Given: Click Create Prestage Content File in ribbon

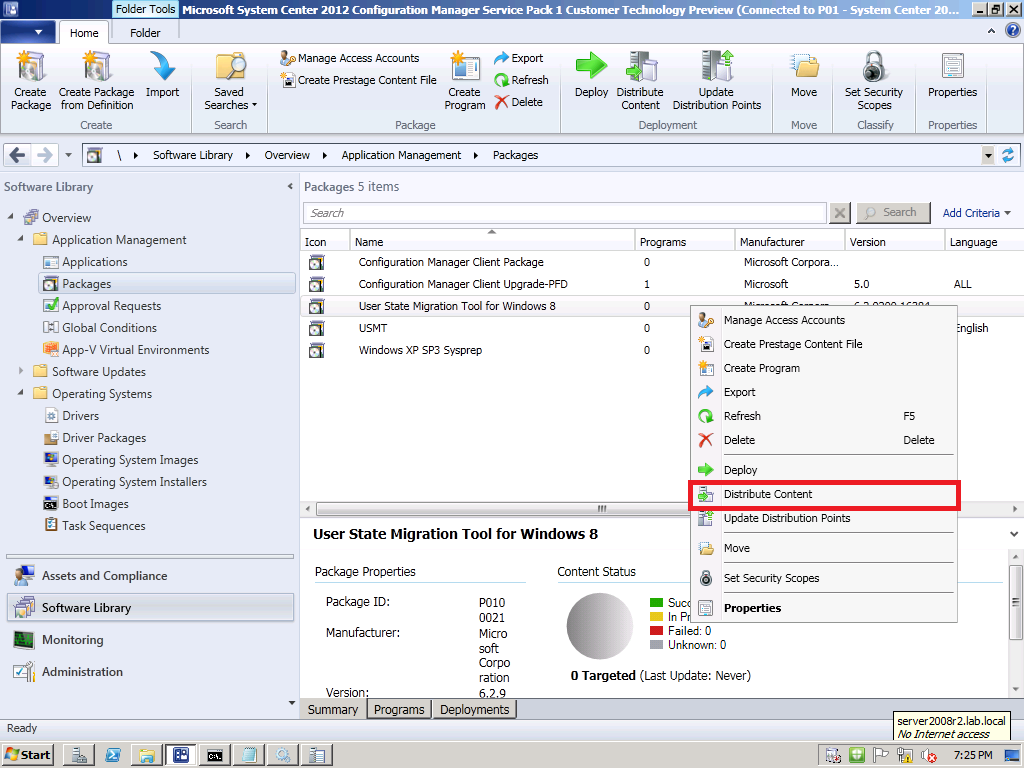Looking at the screenshot, I should [359, 80].
